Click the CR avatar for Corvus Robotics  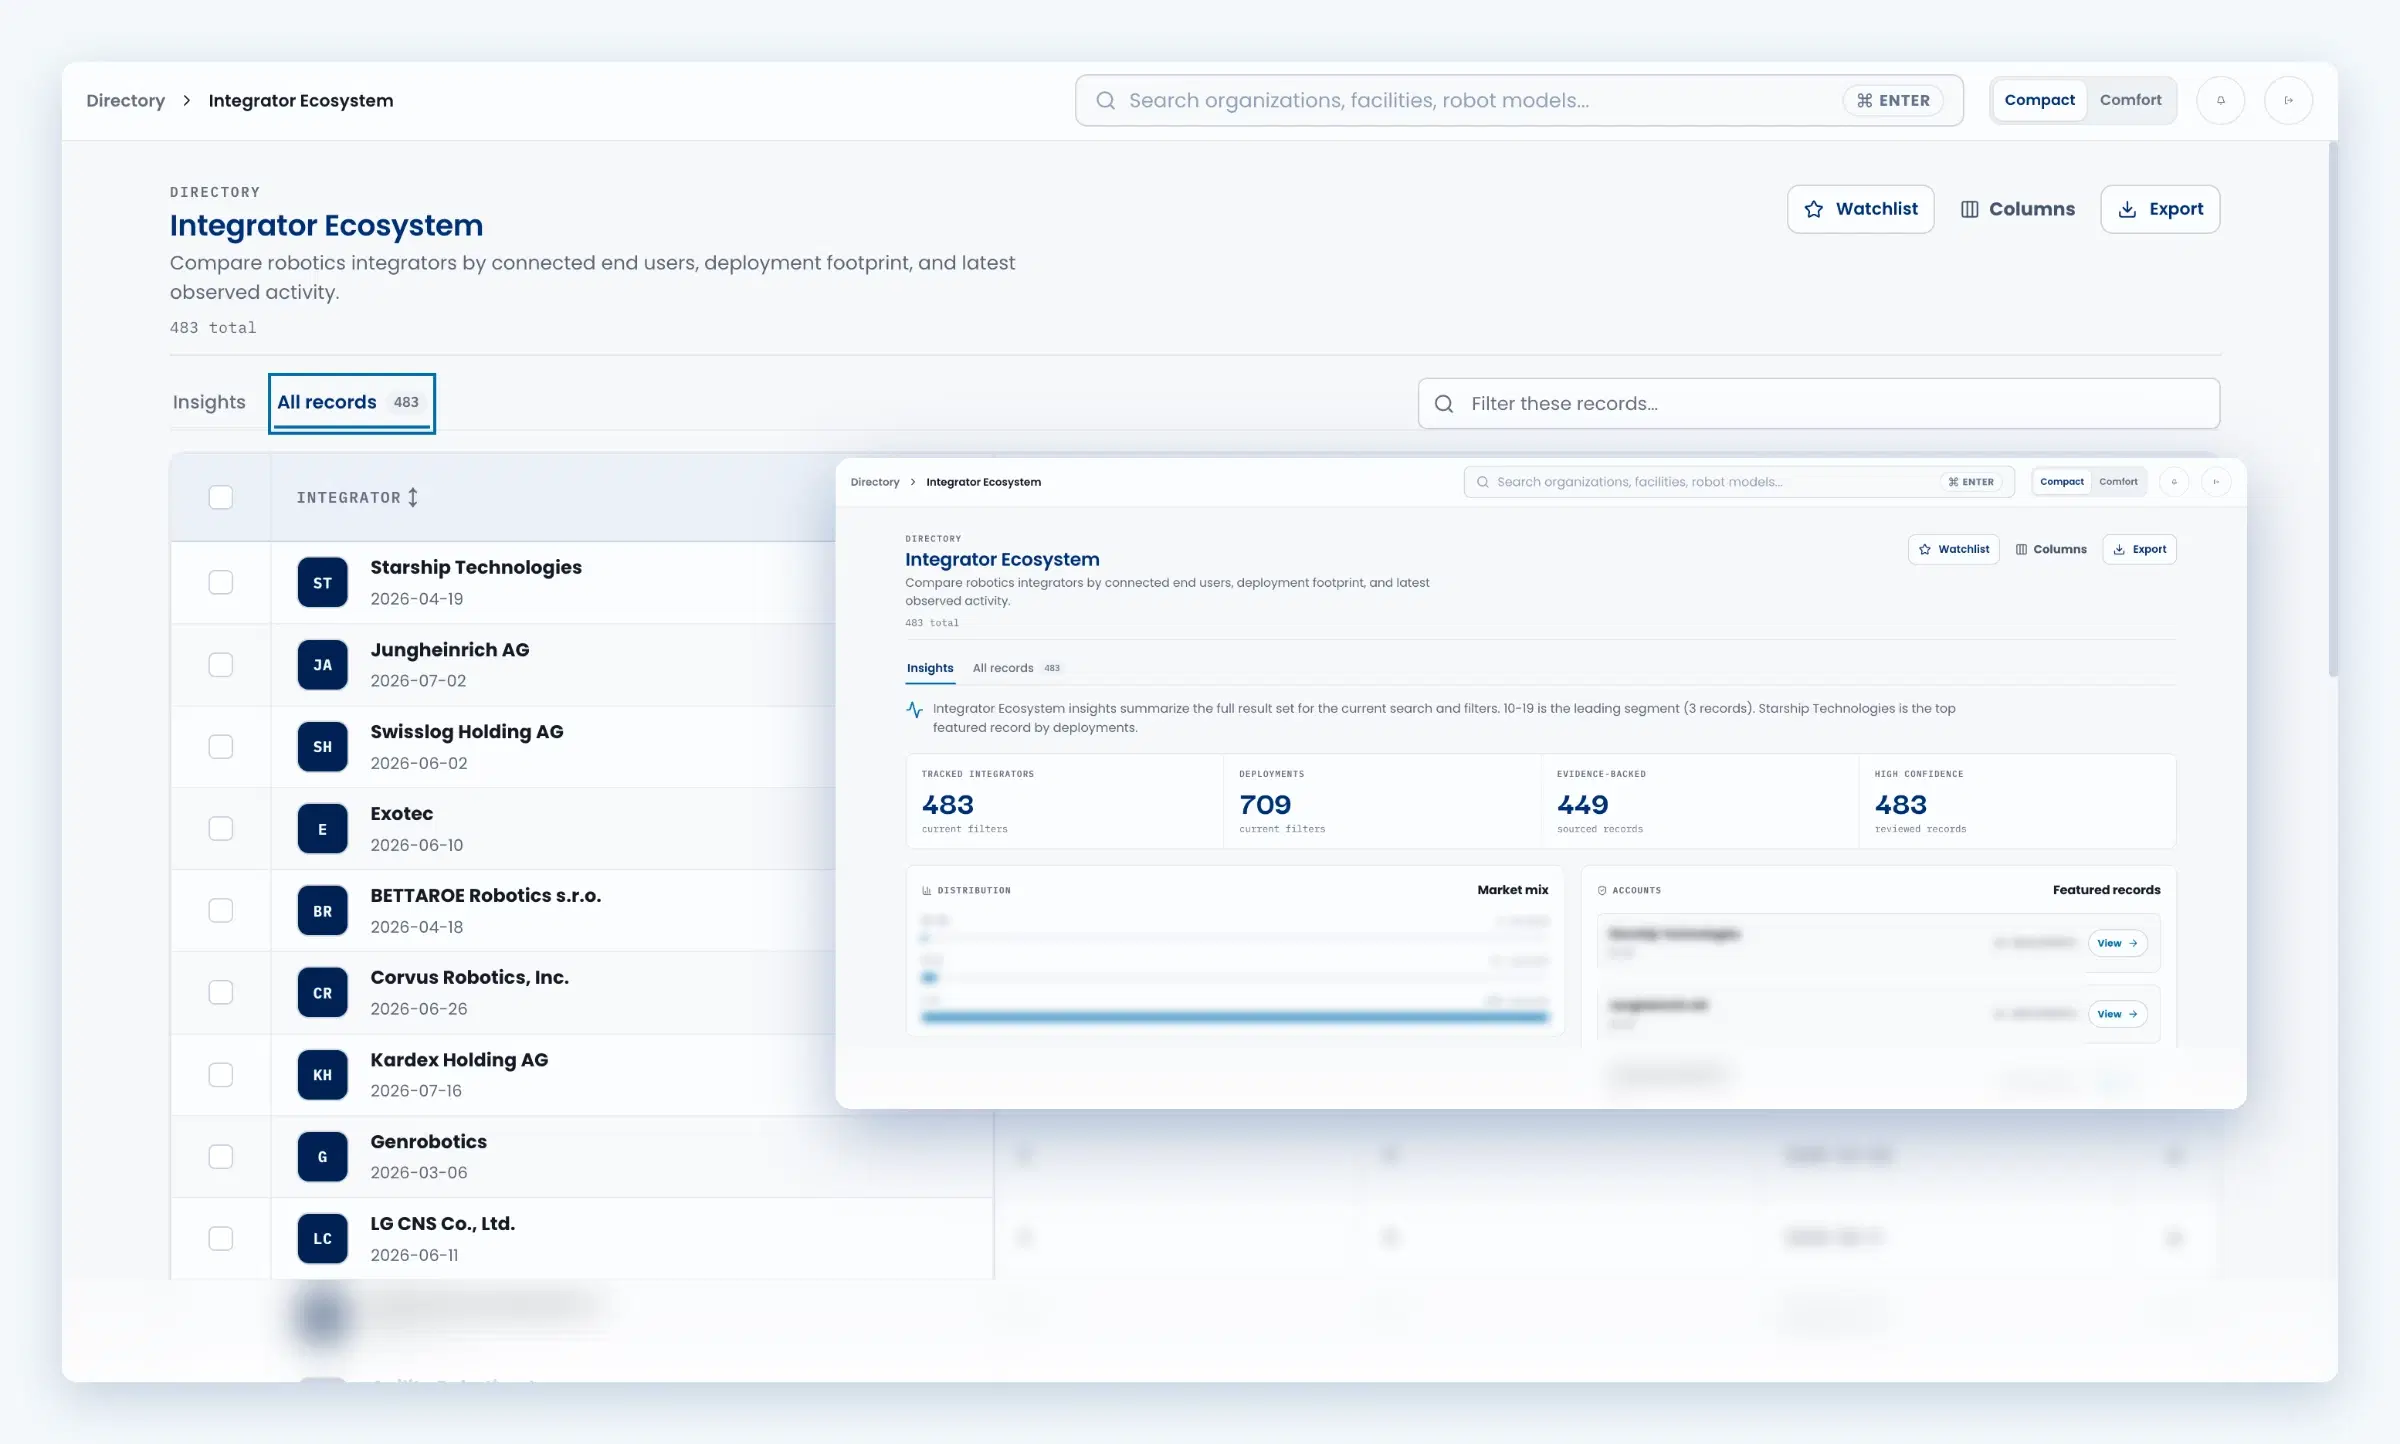322,993
